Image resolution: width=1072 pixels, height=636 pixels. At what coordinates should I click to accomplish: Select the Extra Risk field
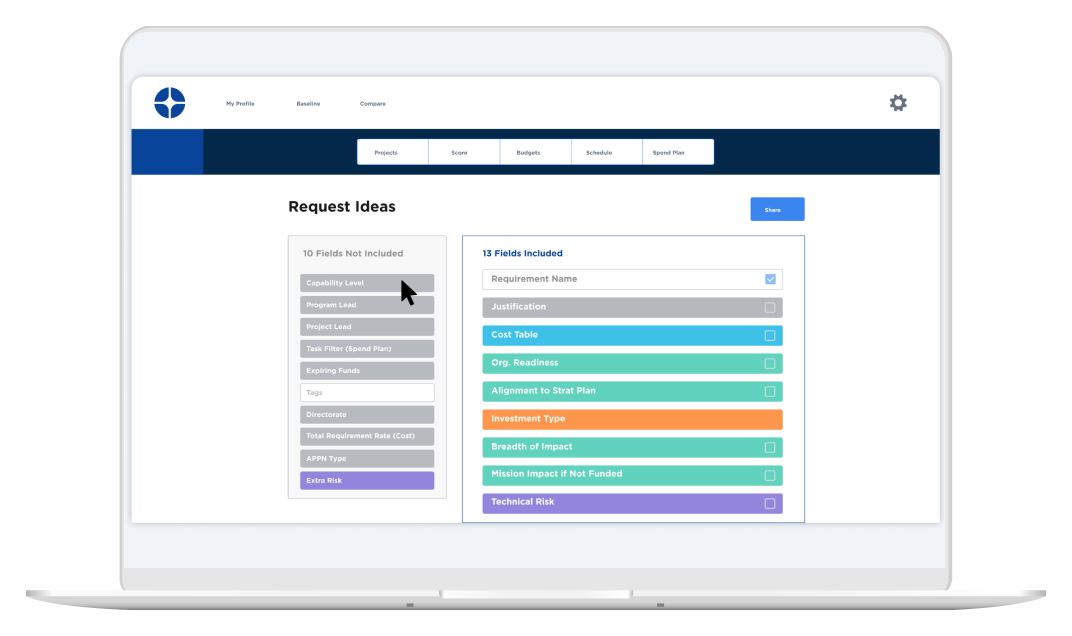click(x=366, y=480)
